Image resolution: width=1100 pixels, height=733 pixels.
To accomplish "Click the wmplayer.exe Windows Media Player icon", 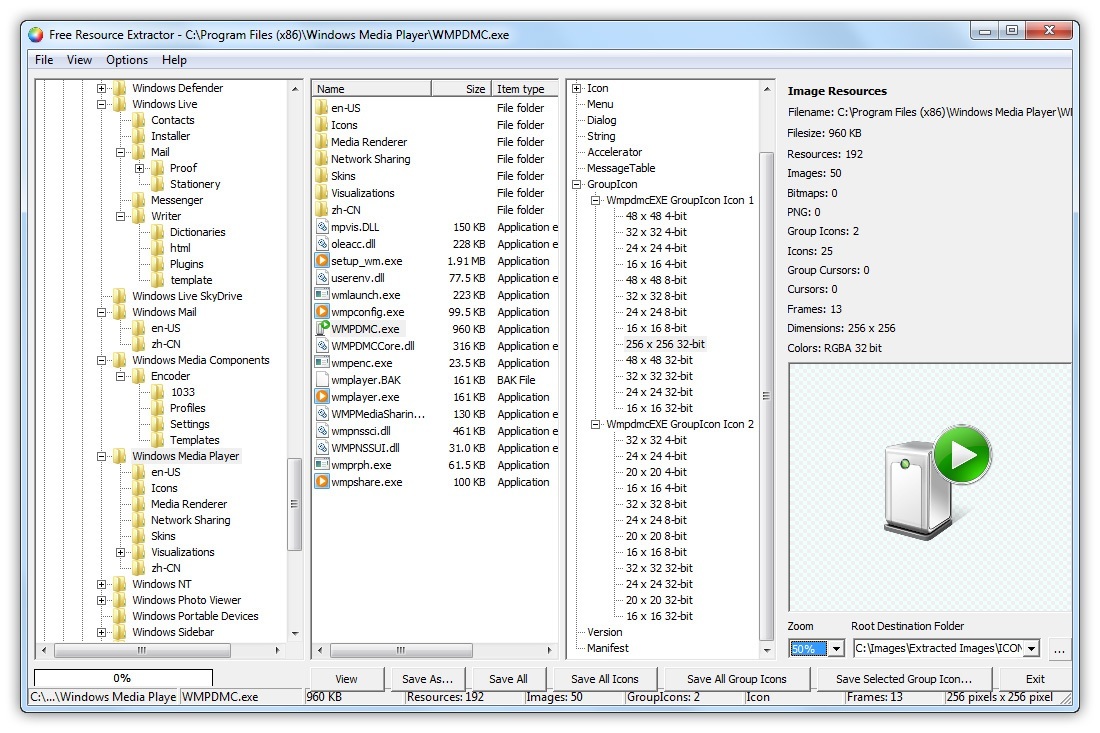I will pyautogui.click(x=324, y=397).
